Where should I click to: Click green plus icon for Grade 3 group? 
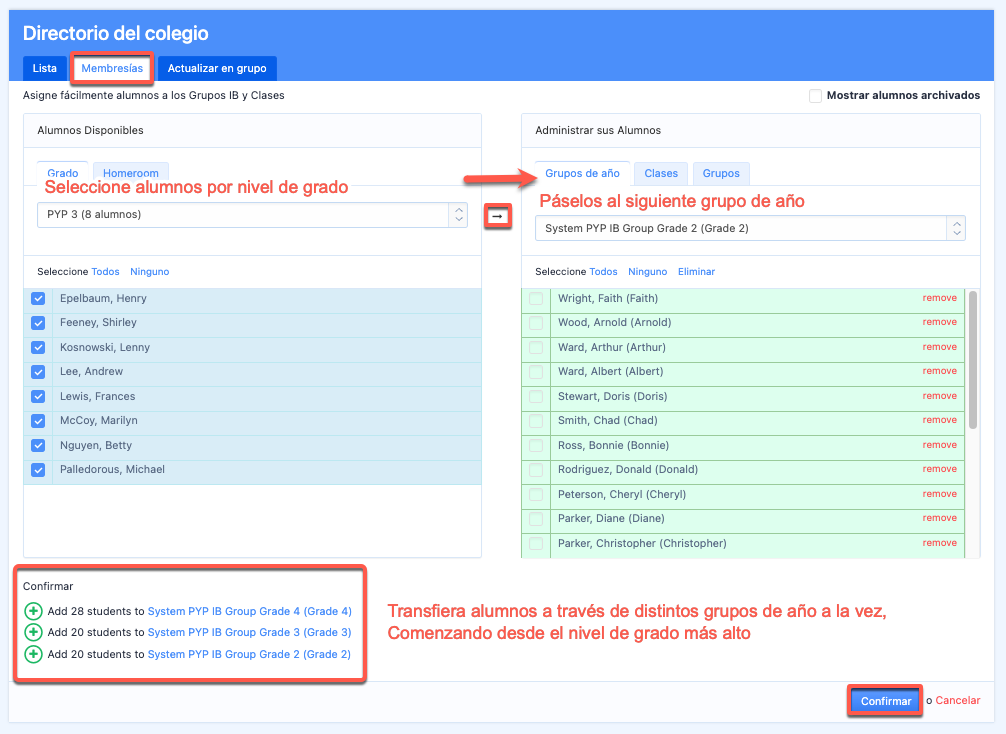(x=33, y=632)
